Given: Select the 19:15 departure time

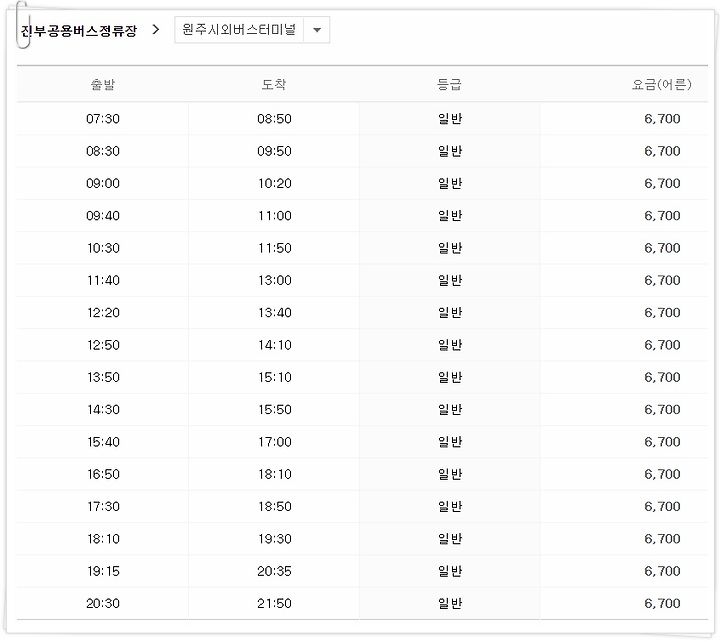Looking at the screenshot, I should 103,571.
